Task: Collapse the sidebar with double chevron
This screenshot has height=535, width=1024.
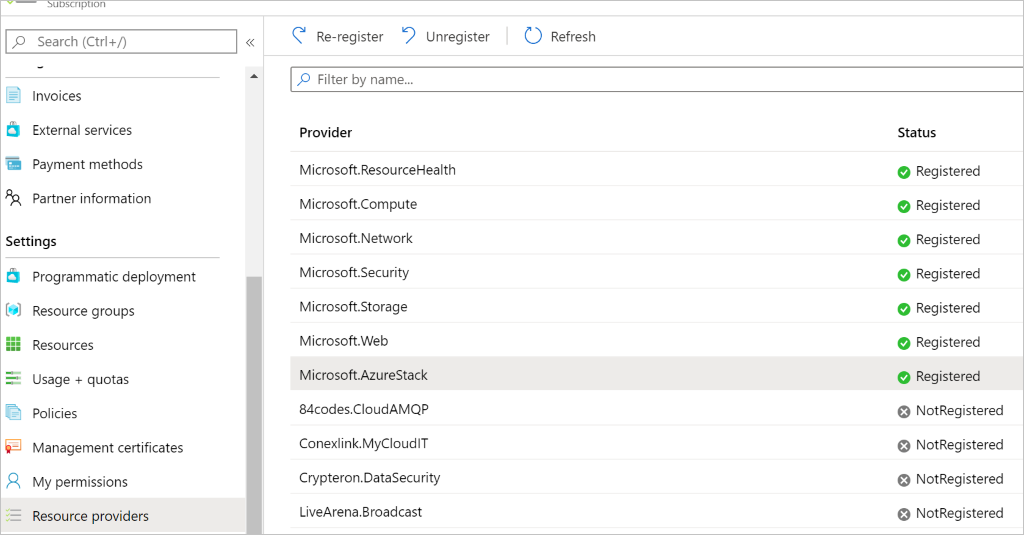Action: click(x=250, y=42)
